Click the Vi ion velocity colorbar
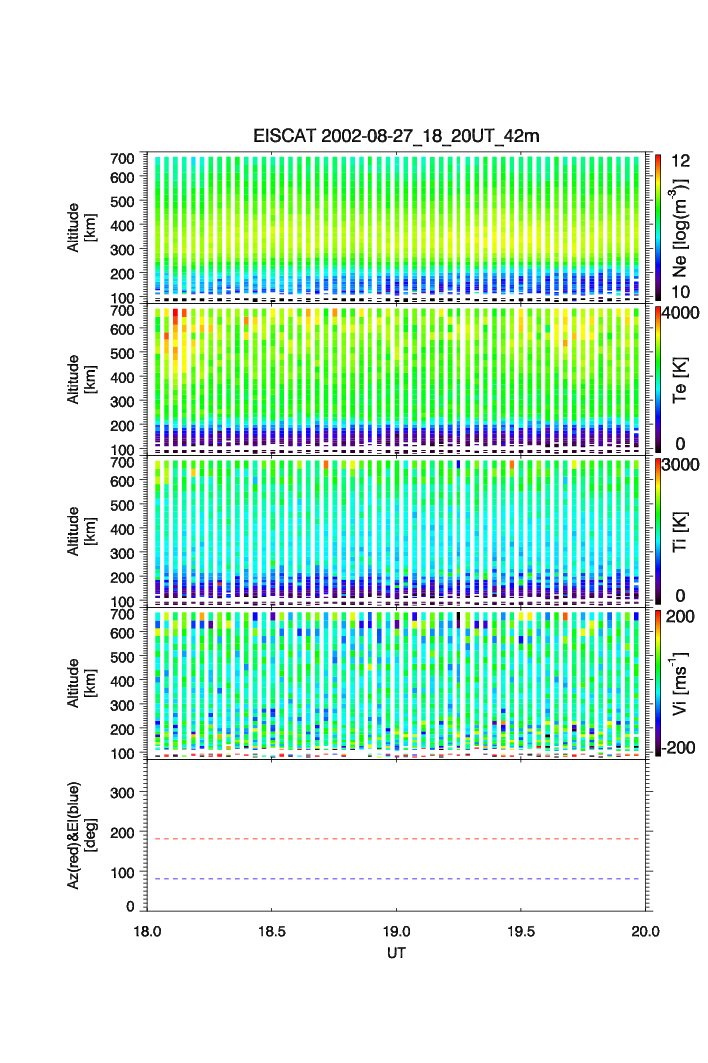The image size is (708, 1063). coord(658,682)
